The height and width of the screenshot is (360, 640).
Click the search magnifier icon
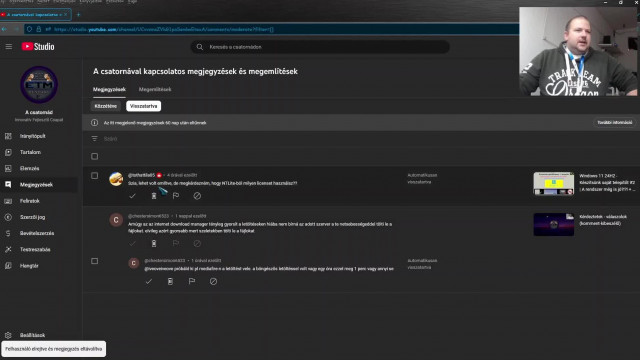point(200,47)
